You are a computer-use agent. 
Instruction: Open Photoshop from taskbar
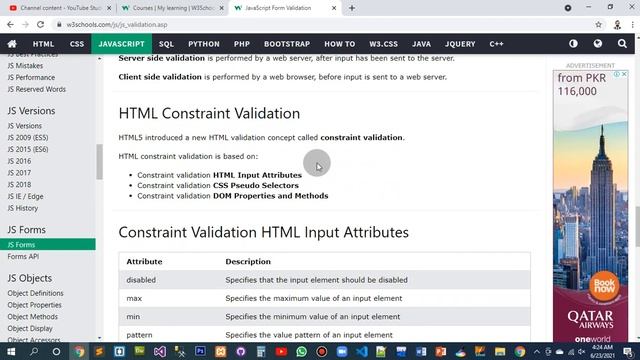point(200,351)
